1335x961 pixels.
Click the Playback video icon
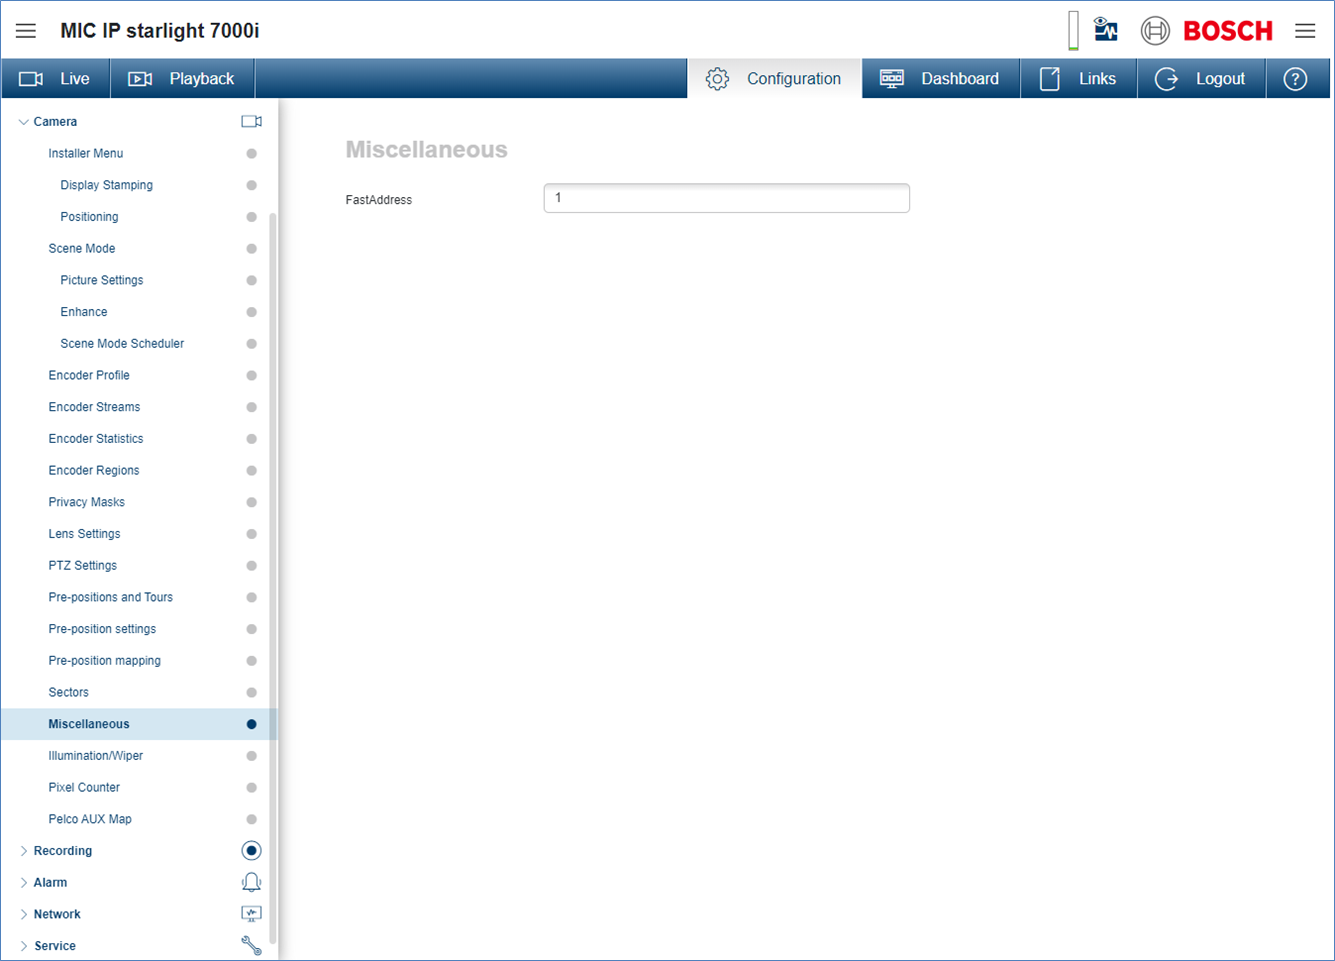pyautogui.click(x=140, y=79)
